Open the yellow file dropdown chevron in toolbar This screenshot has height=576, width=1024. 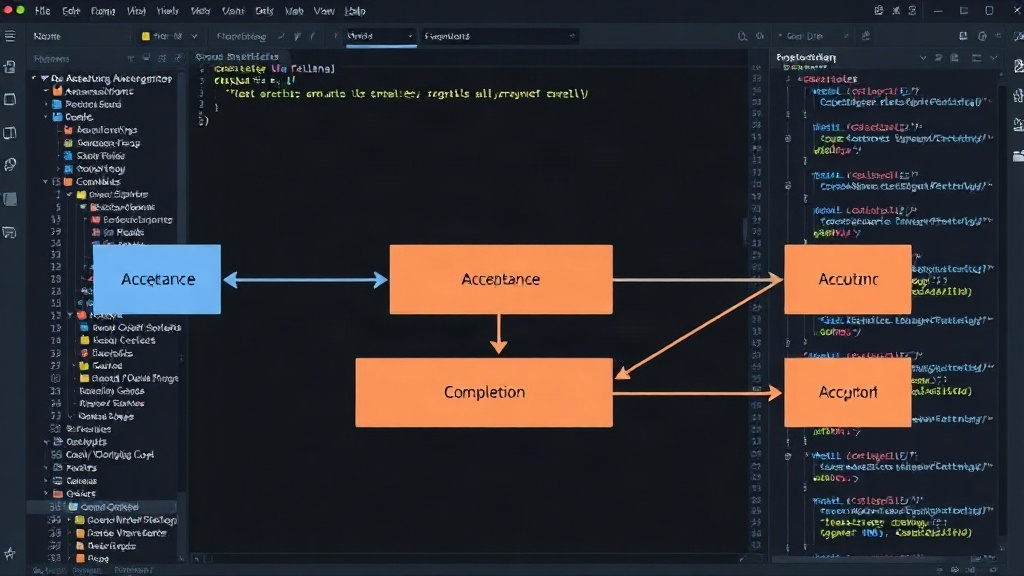[194, 37]
